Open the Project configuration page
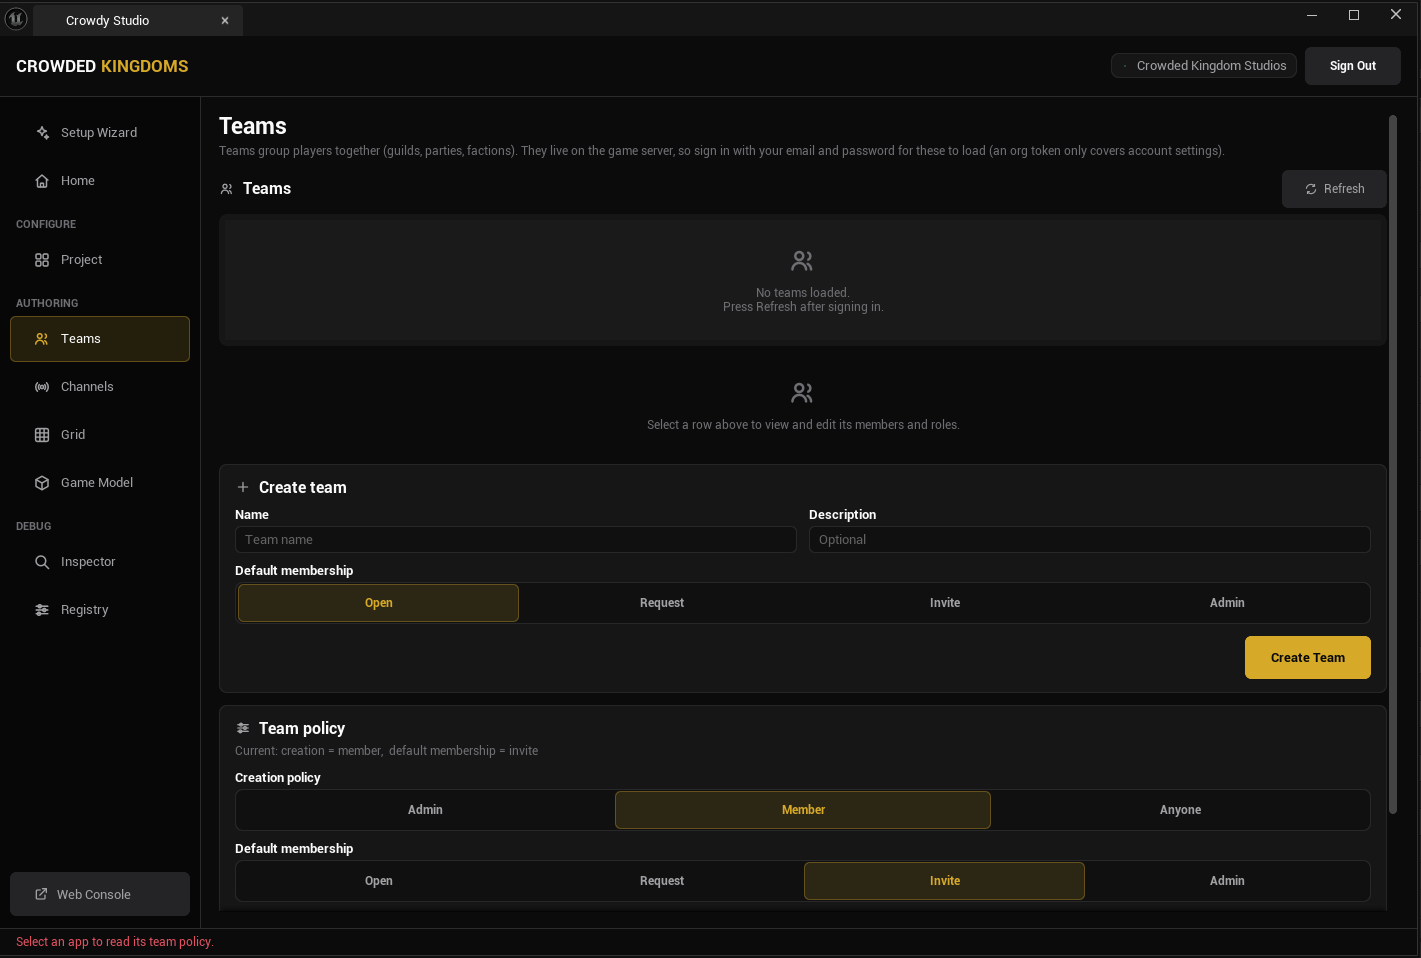Image resolution: width=1421 pixels, height=958 pixels. point(100,260)
